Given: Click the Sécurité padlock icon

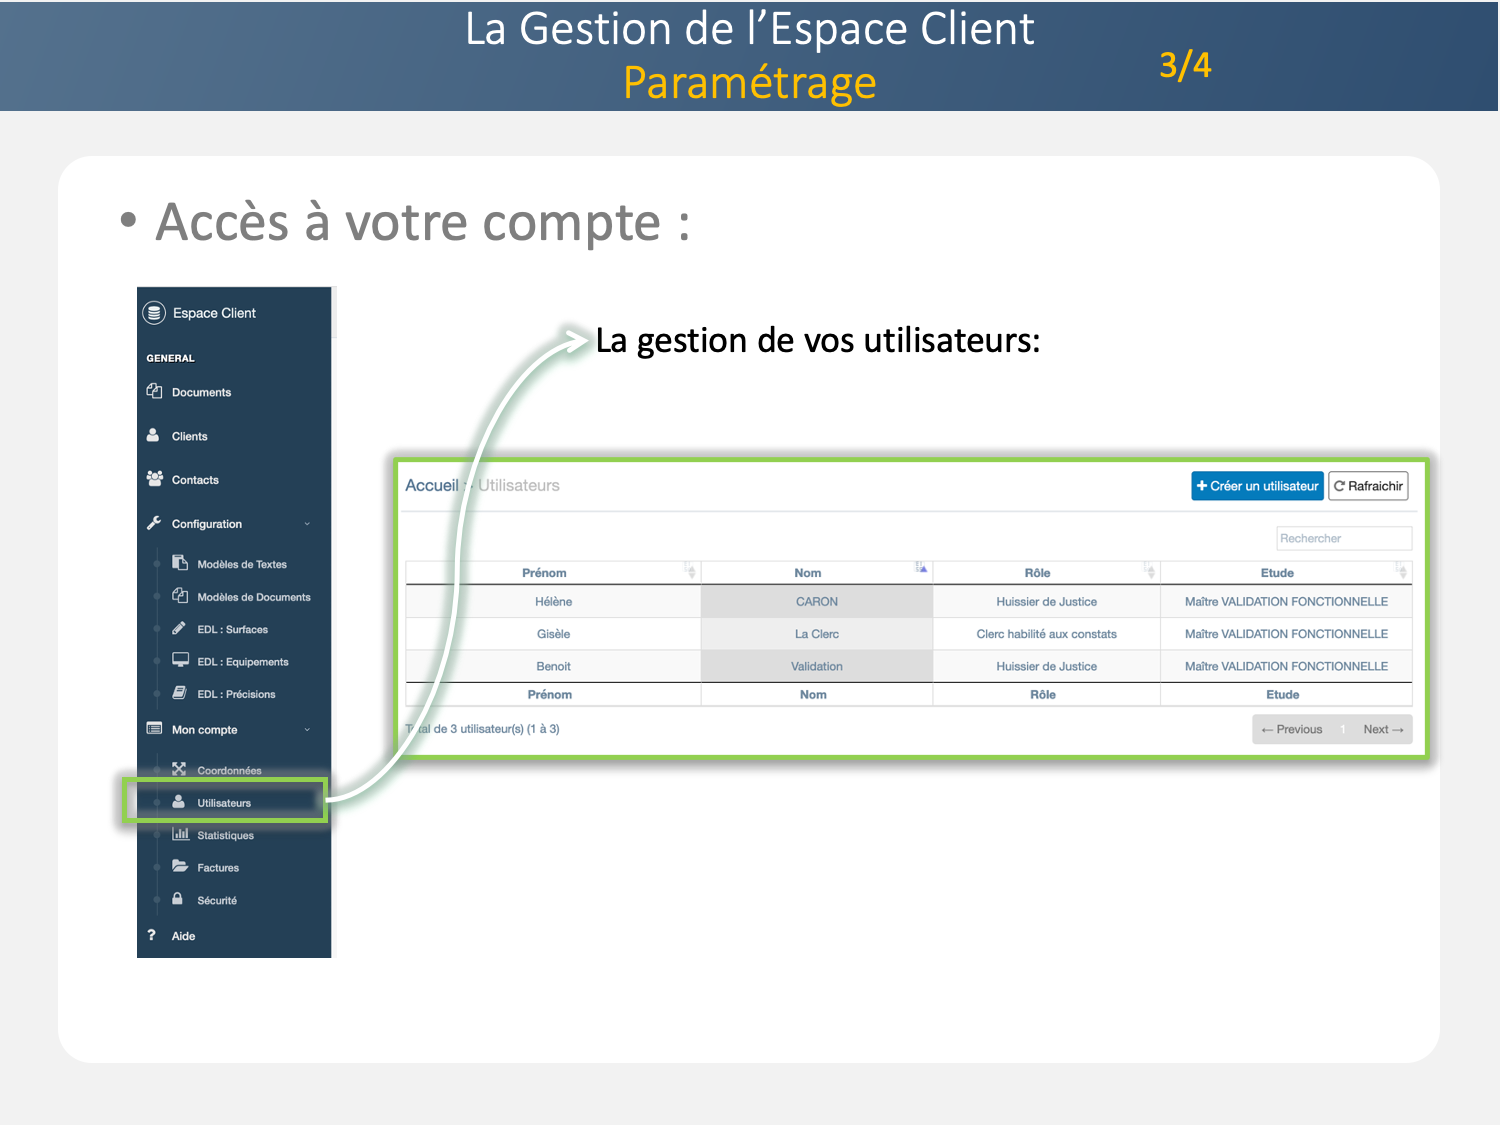Looking at the screenshot, I should pos(177,899).
